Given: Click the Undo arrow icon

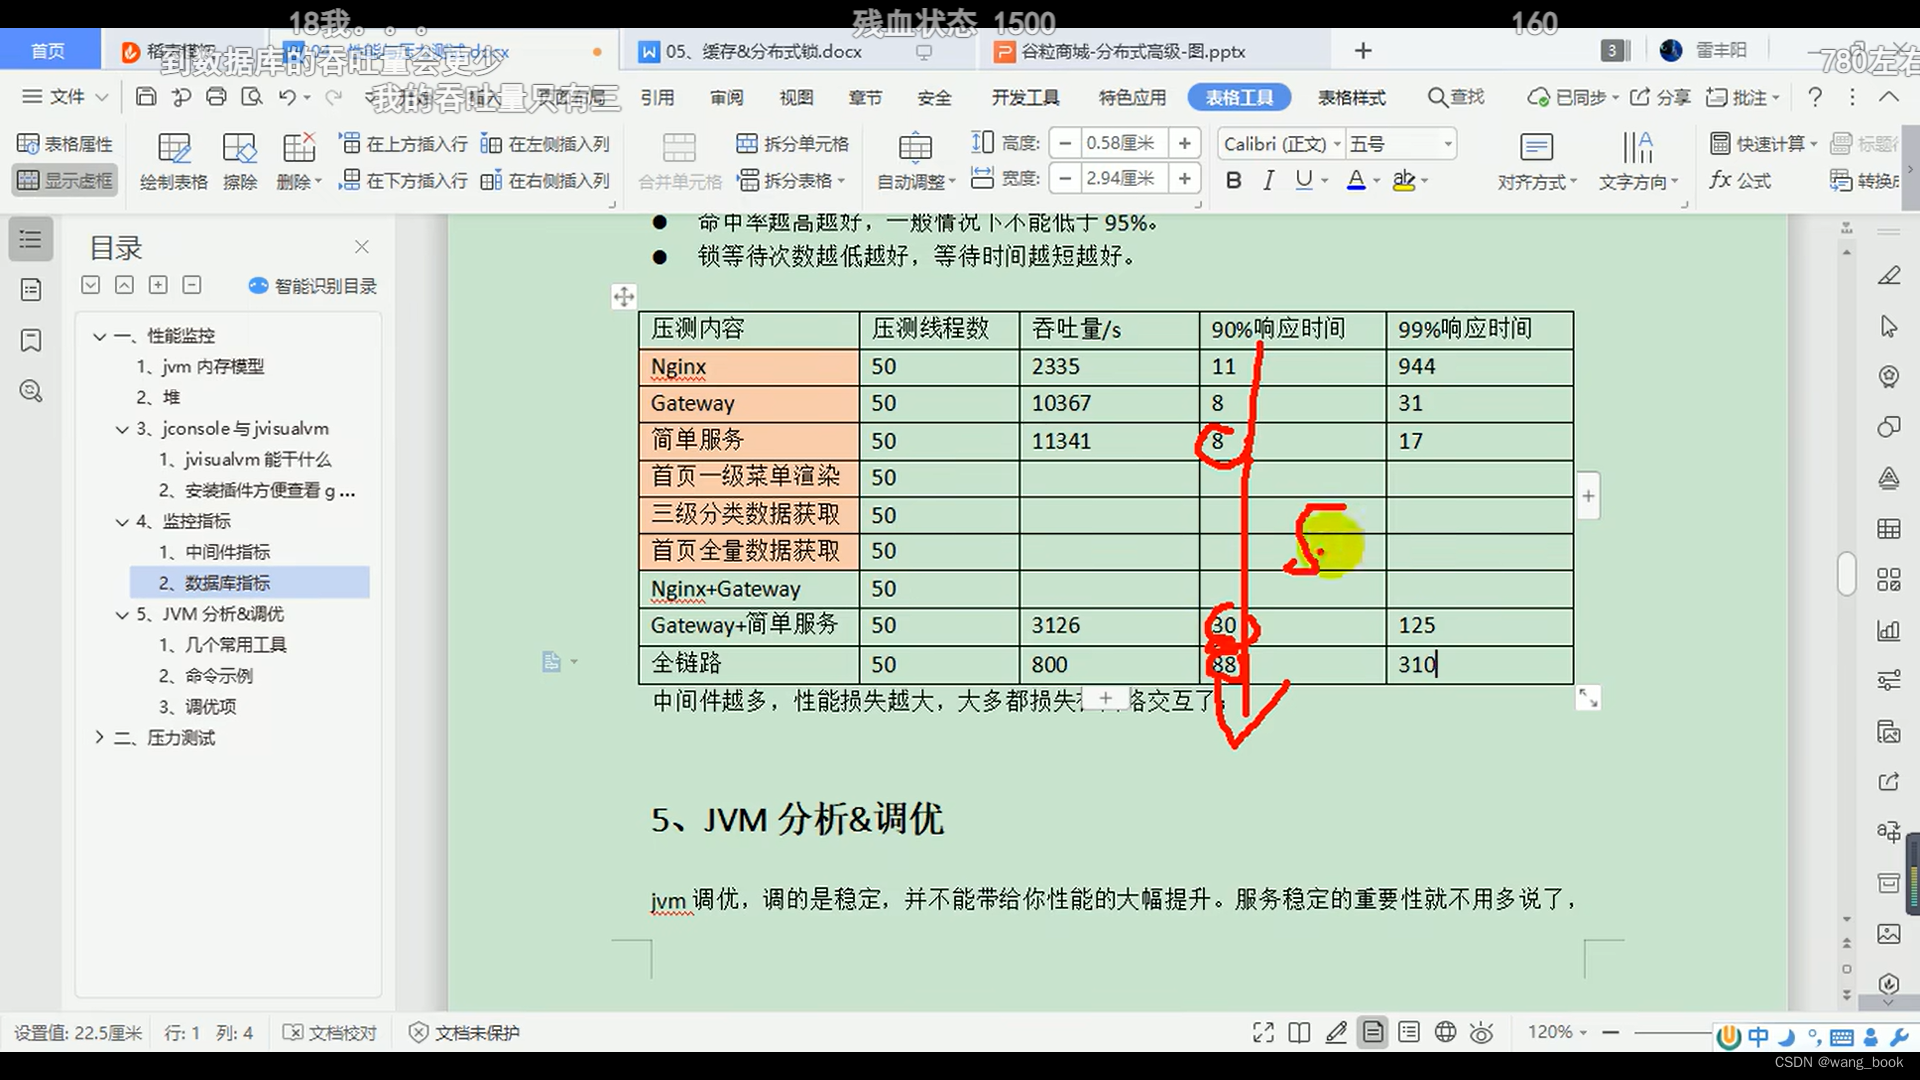Looking at the screenshot, I should click(x=287, y=97).
